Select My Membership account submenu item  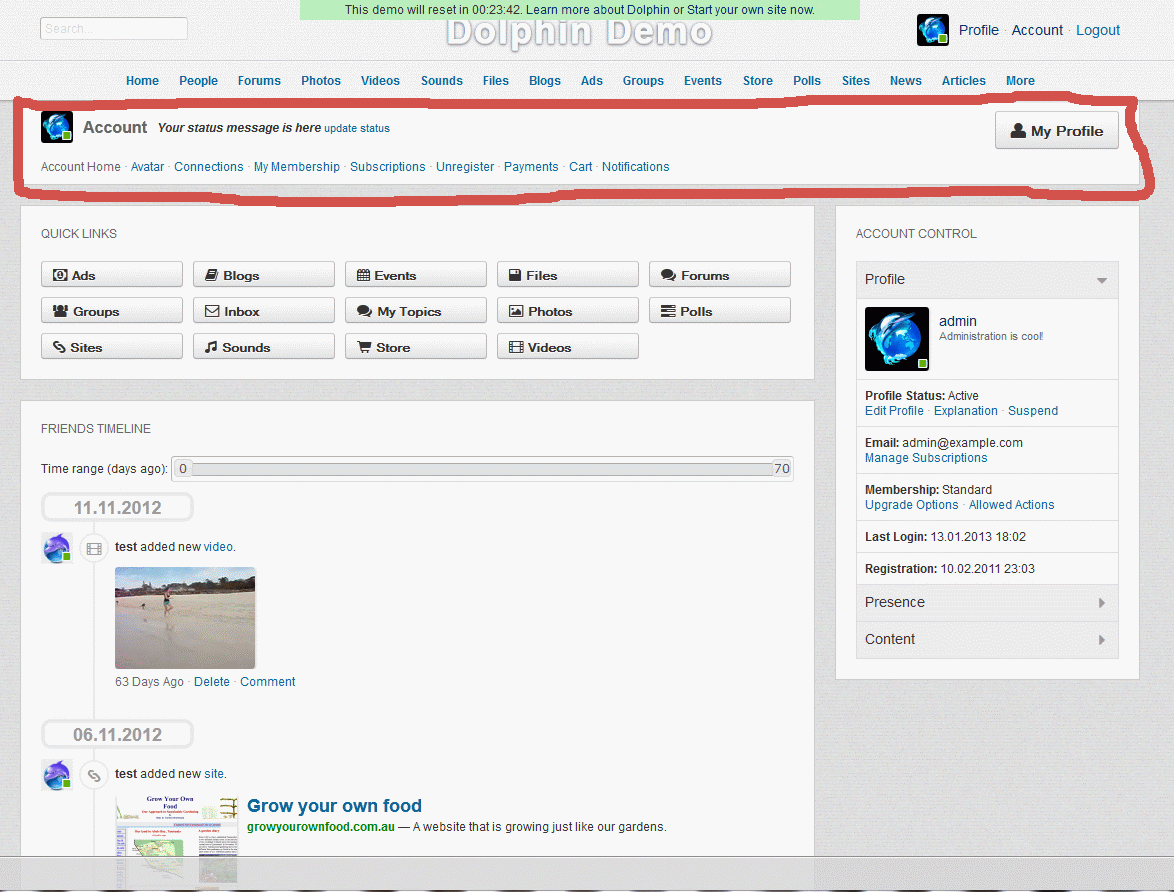296,167
